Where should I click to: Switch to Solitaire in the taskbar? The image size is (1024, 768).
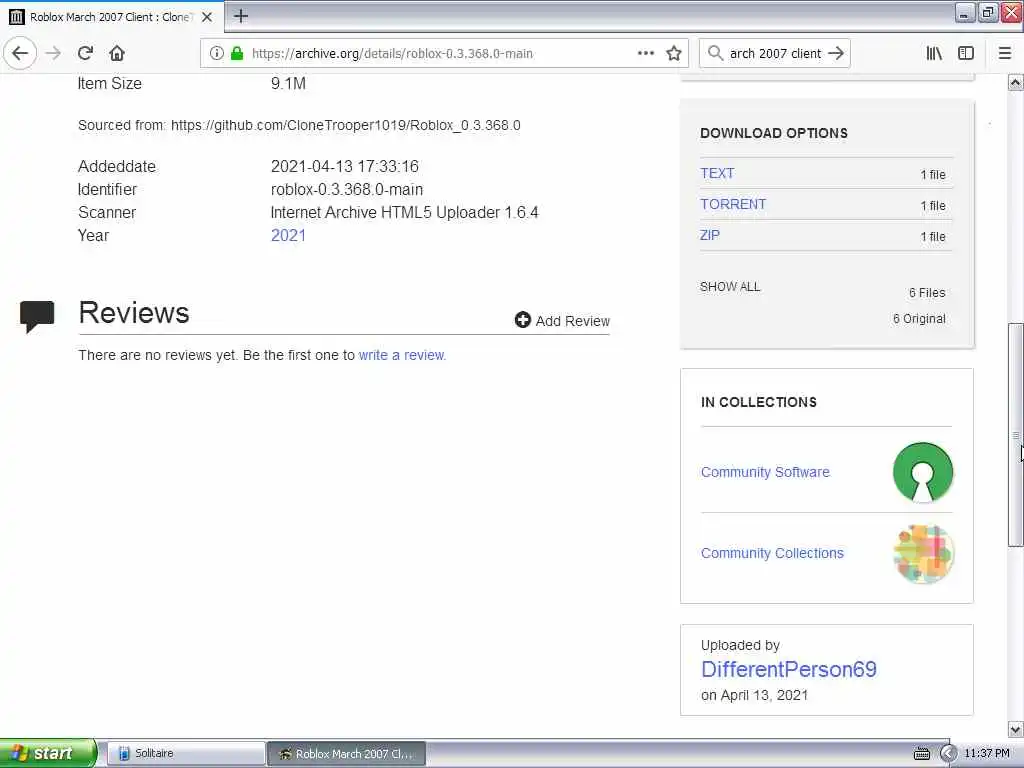185,754
